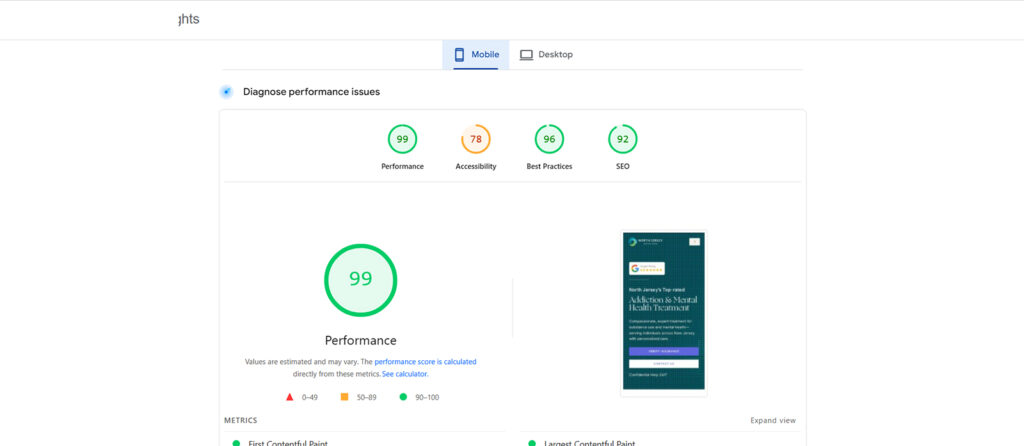The width and height of the screenshot is (1024, 446).
Task: Click the orange square 50–89 legend icon
Action: click(344, 397)
